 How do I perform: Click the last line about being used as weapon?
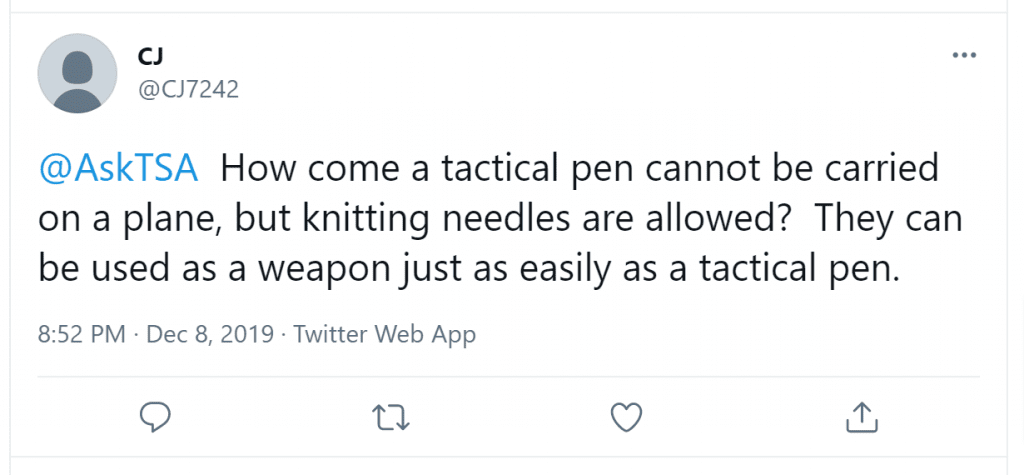(x=469, y=269)
